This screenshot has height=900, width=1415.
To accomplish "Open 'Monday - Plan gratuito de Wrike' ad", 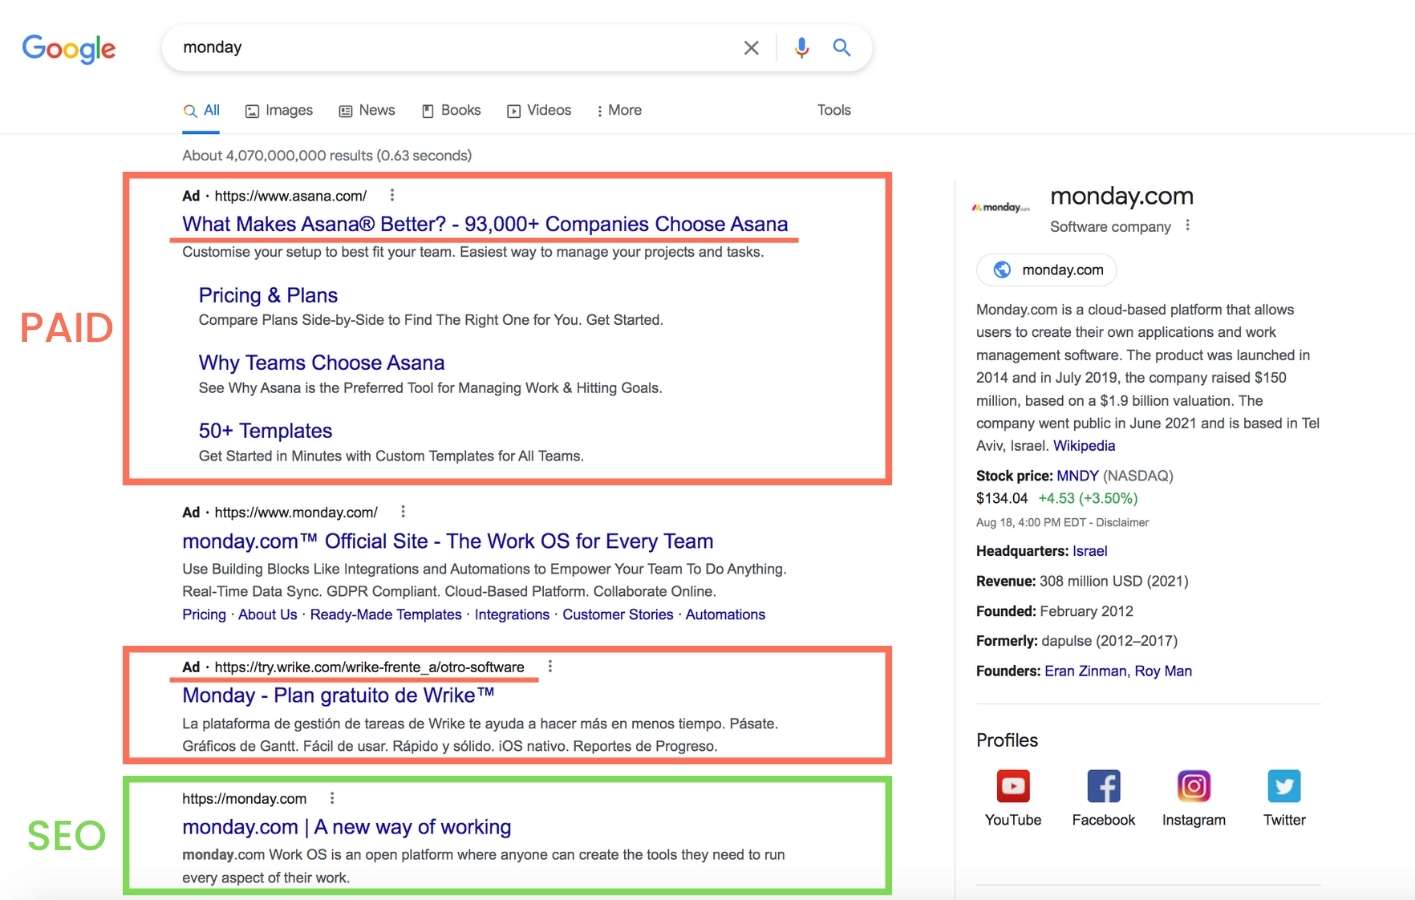I will (338, 695).
